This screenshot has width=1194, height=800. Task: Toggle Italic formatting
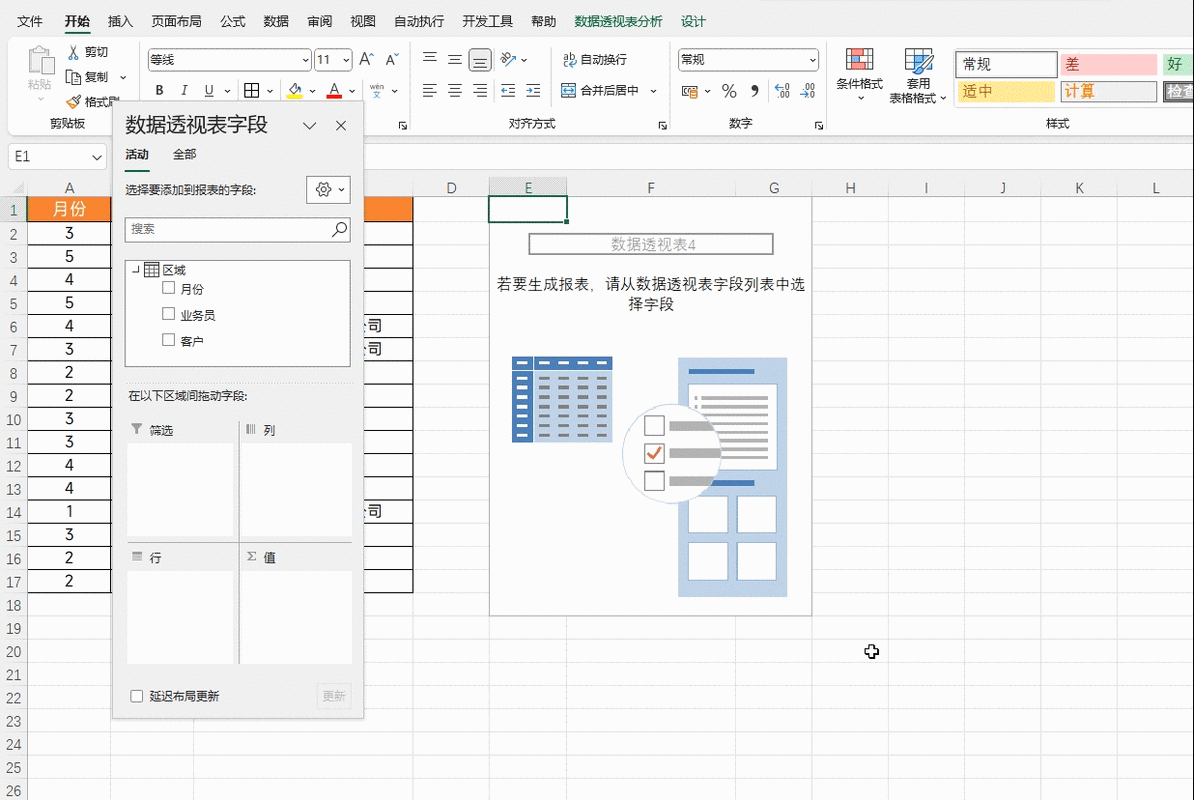pos(184,91)
